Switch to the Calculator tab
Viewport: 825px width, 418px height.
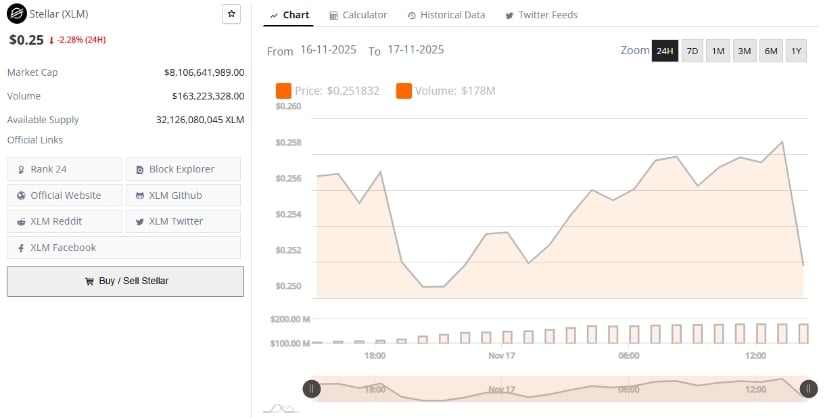[358, 15]
